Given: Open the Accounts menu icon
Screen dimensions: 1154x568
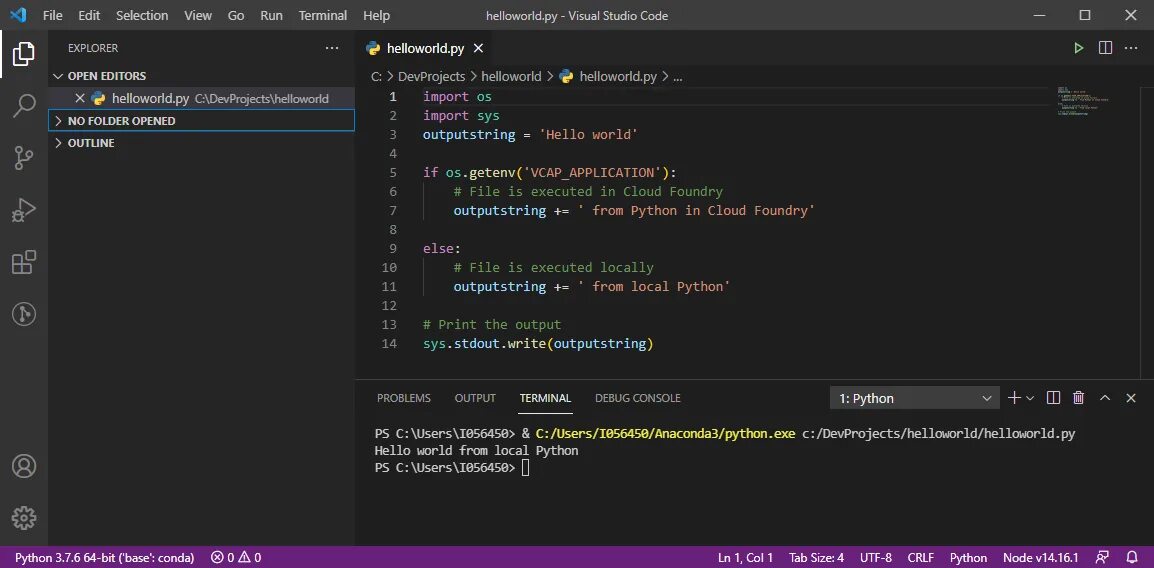Looking at the screenshot, I should (x=24, y=466).
